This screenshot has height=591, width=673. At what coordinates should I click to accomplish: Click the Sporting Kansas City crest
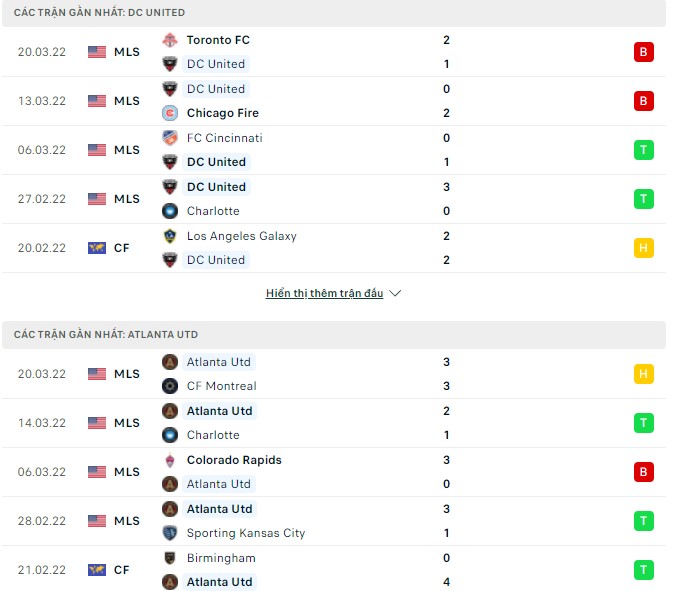coord(169,533)
